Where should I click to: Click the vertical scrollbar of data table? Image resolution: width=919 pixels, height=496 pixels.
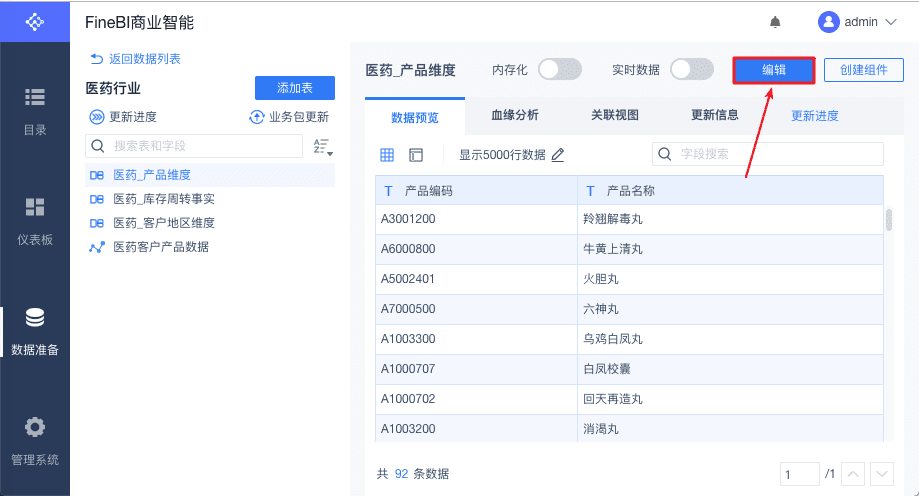pos(889,220)
